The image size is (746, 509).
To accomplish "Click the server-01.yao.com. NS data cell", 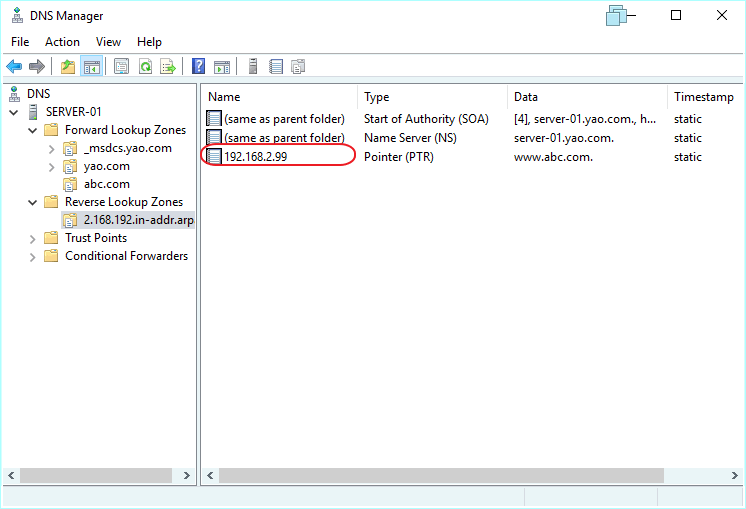I will click(564, 137).
